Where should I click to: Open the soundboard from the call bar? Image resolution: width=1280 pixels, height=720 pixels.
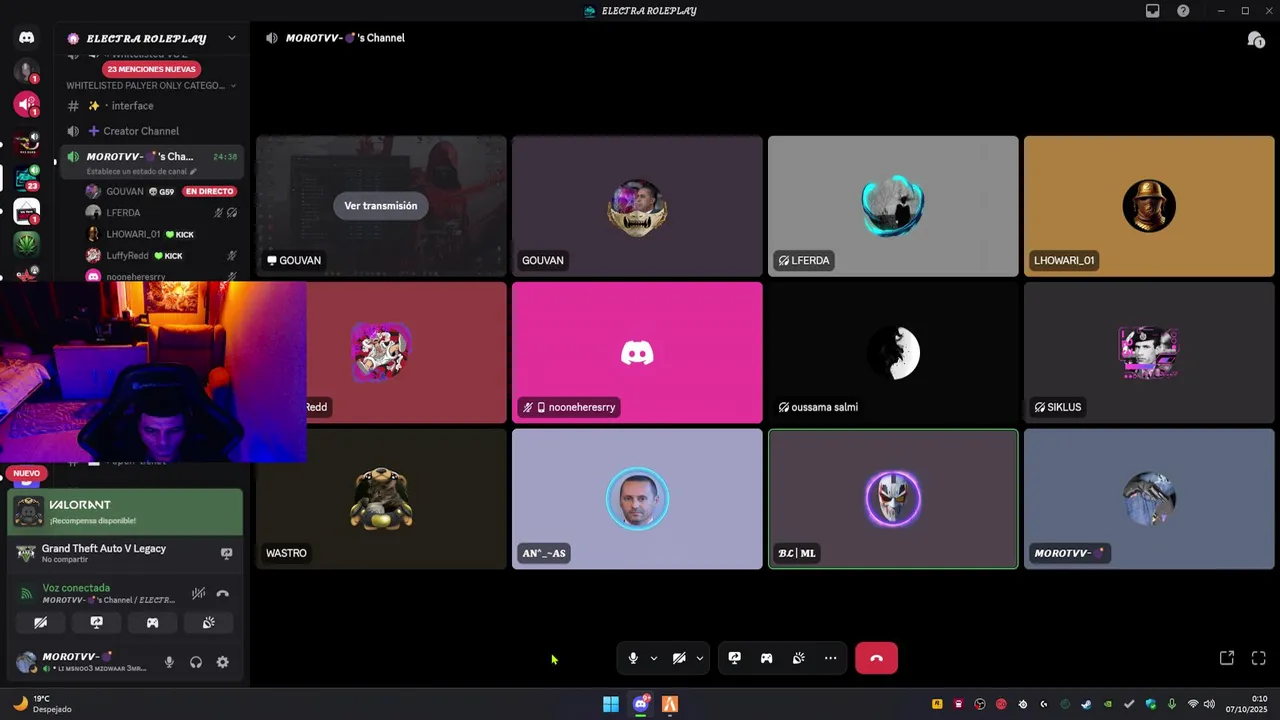click(x=798, y=658)
